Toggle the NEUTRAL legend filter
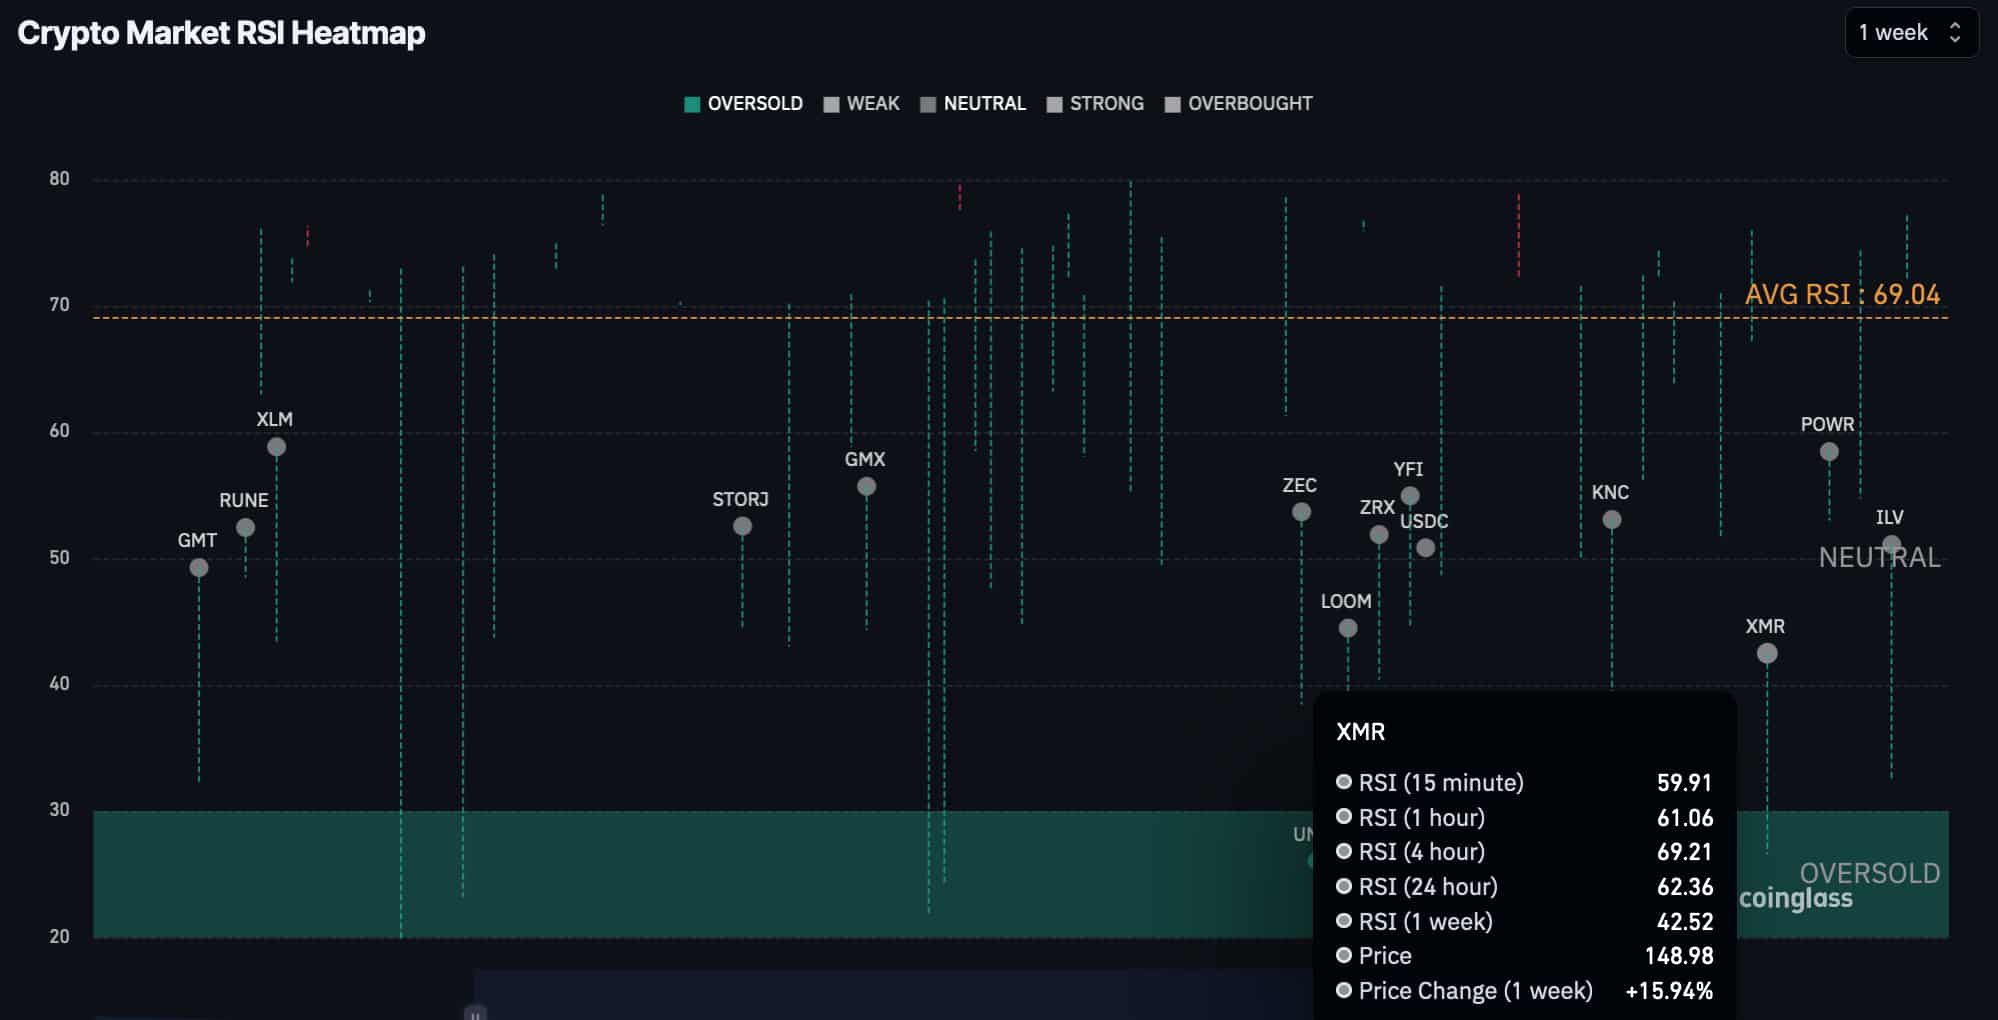The width and height of the screenshot is (1998, 1020). [x=984, y=104]
